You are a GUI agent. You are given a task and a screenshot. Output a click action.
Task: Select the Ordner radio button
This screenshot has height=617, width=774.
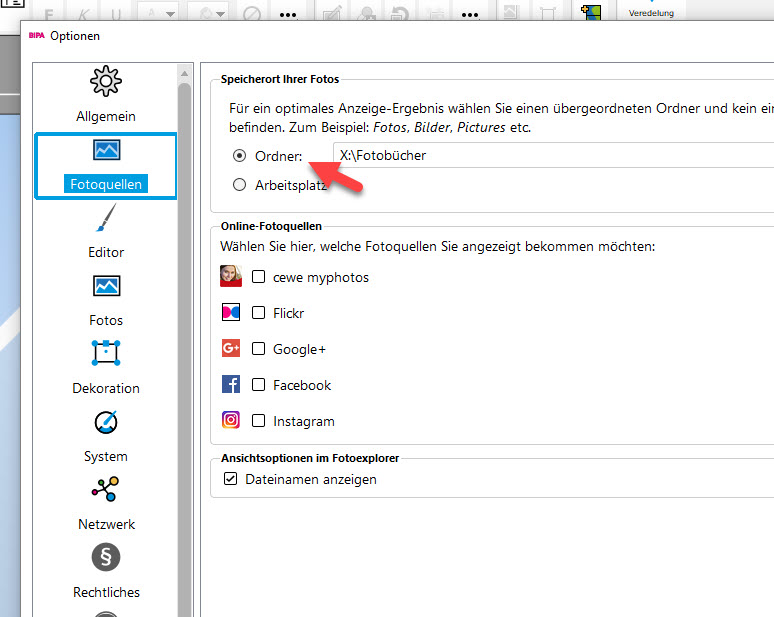[239, 156]
